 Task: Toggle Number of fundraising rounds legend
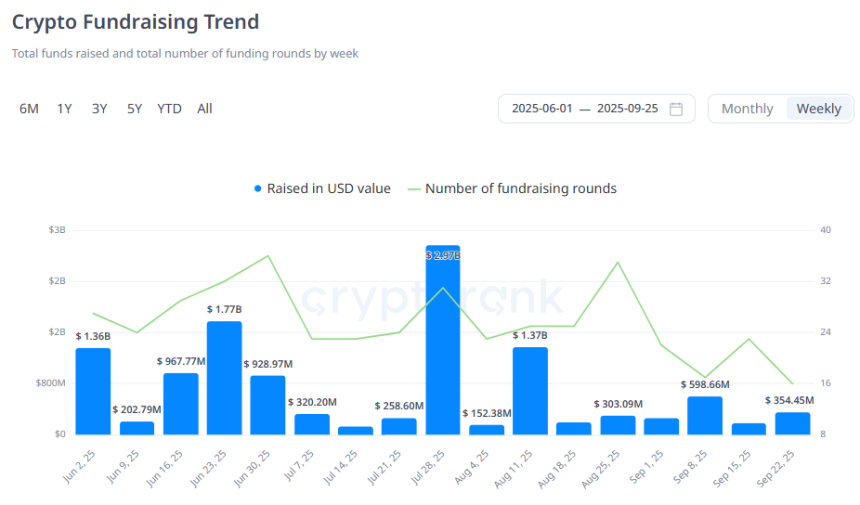pos(520,188)
